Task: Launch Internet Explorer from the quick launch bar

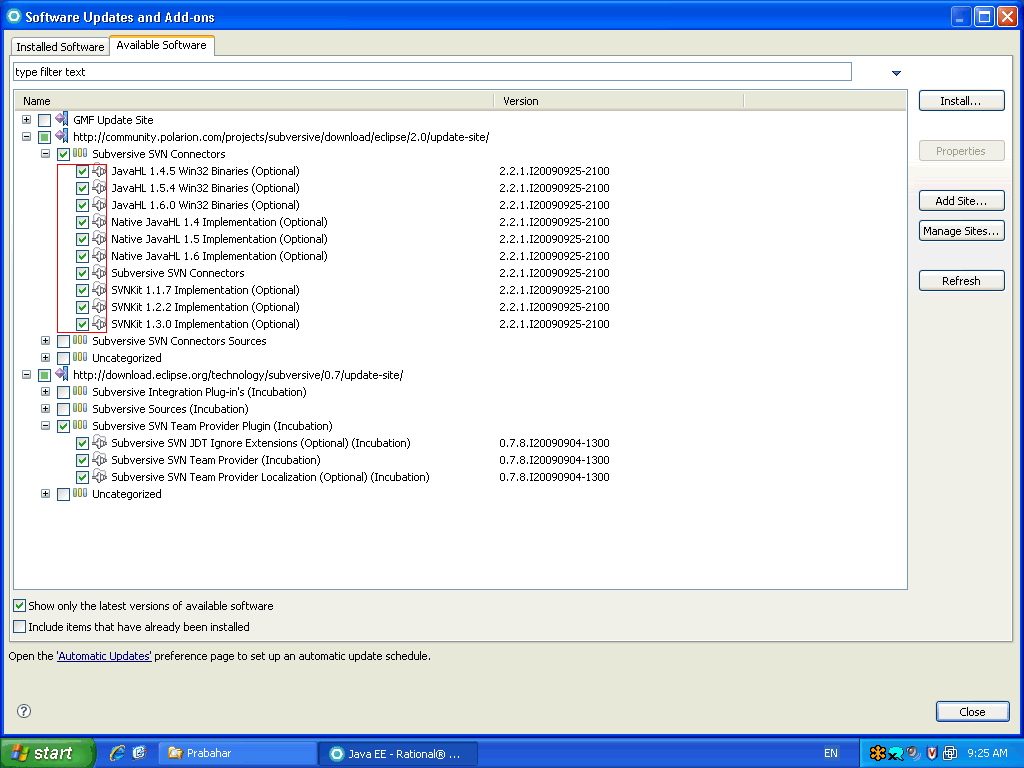Action: (x=118, y=753)
